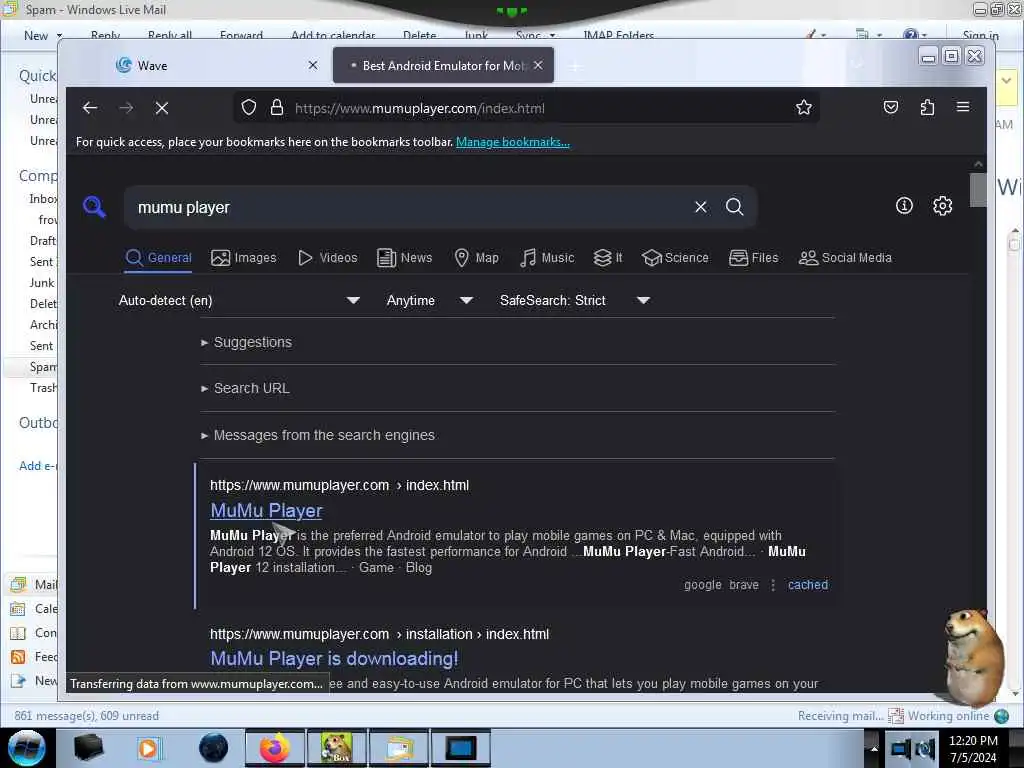This screenshot has height=768, width=1024.
Task: Close the Wave tab
Action: pos(313,65)
